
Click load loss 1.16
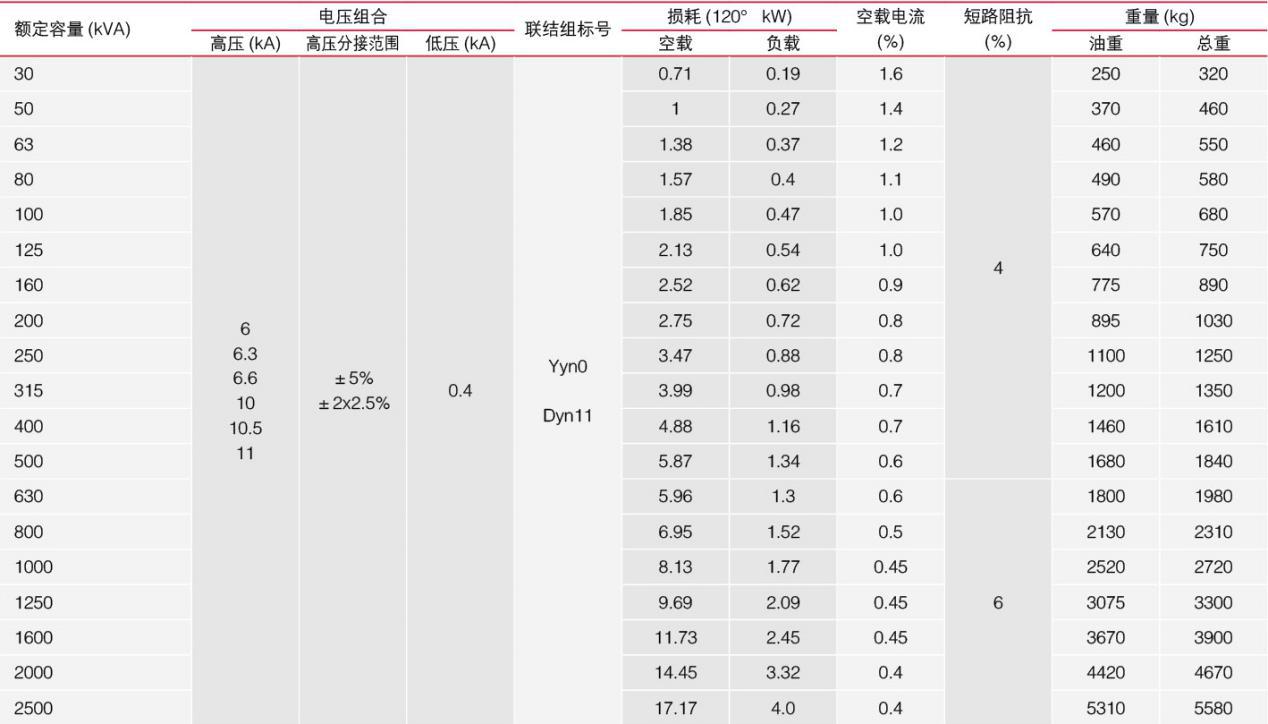pos(782,426)
